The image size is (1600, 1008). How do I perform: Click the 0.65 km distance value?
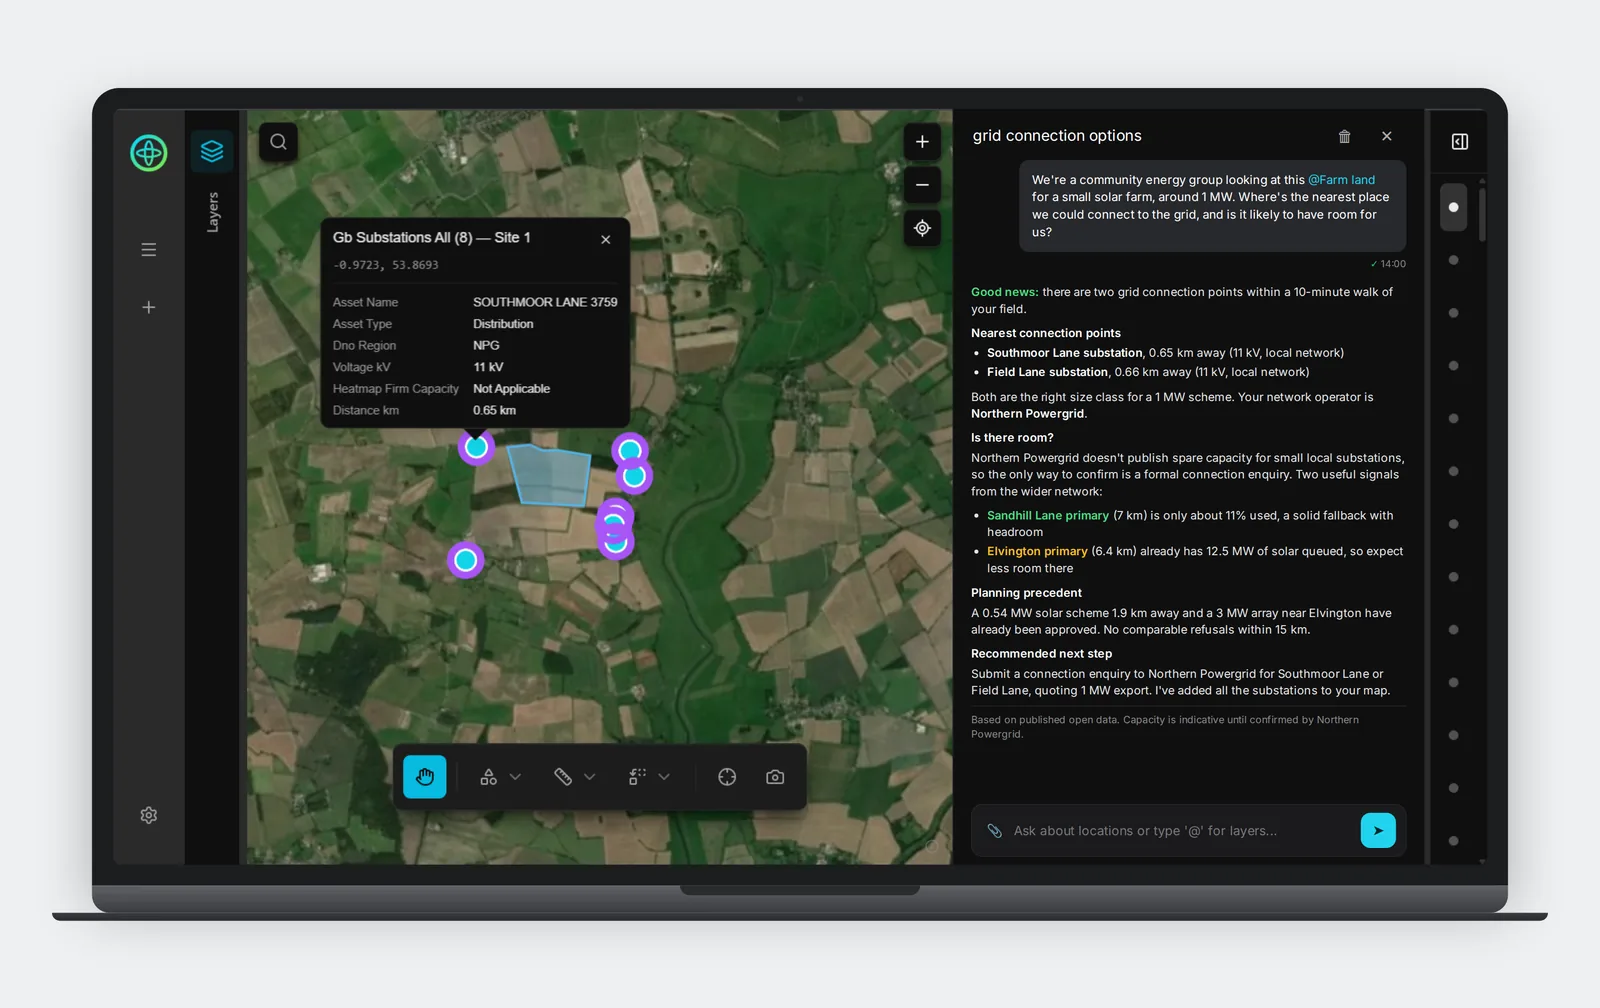tap(495, 411)
